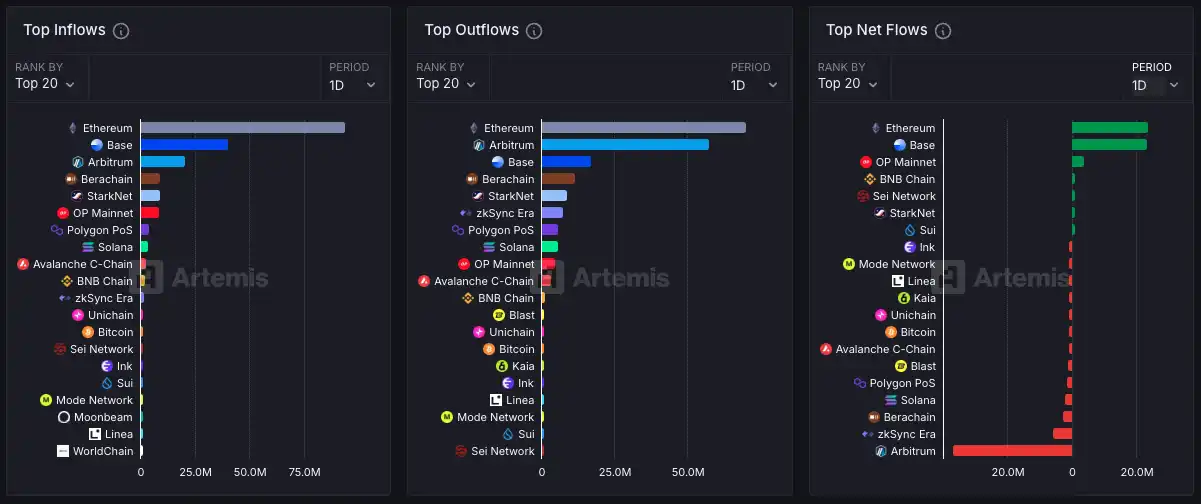Select the Ethereum outflow bar
The height and width of the screenshot is (504, 1201).
[644, 128]
